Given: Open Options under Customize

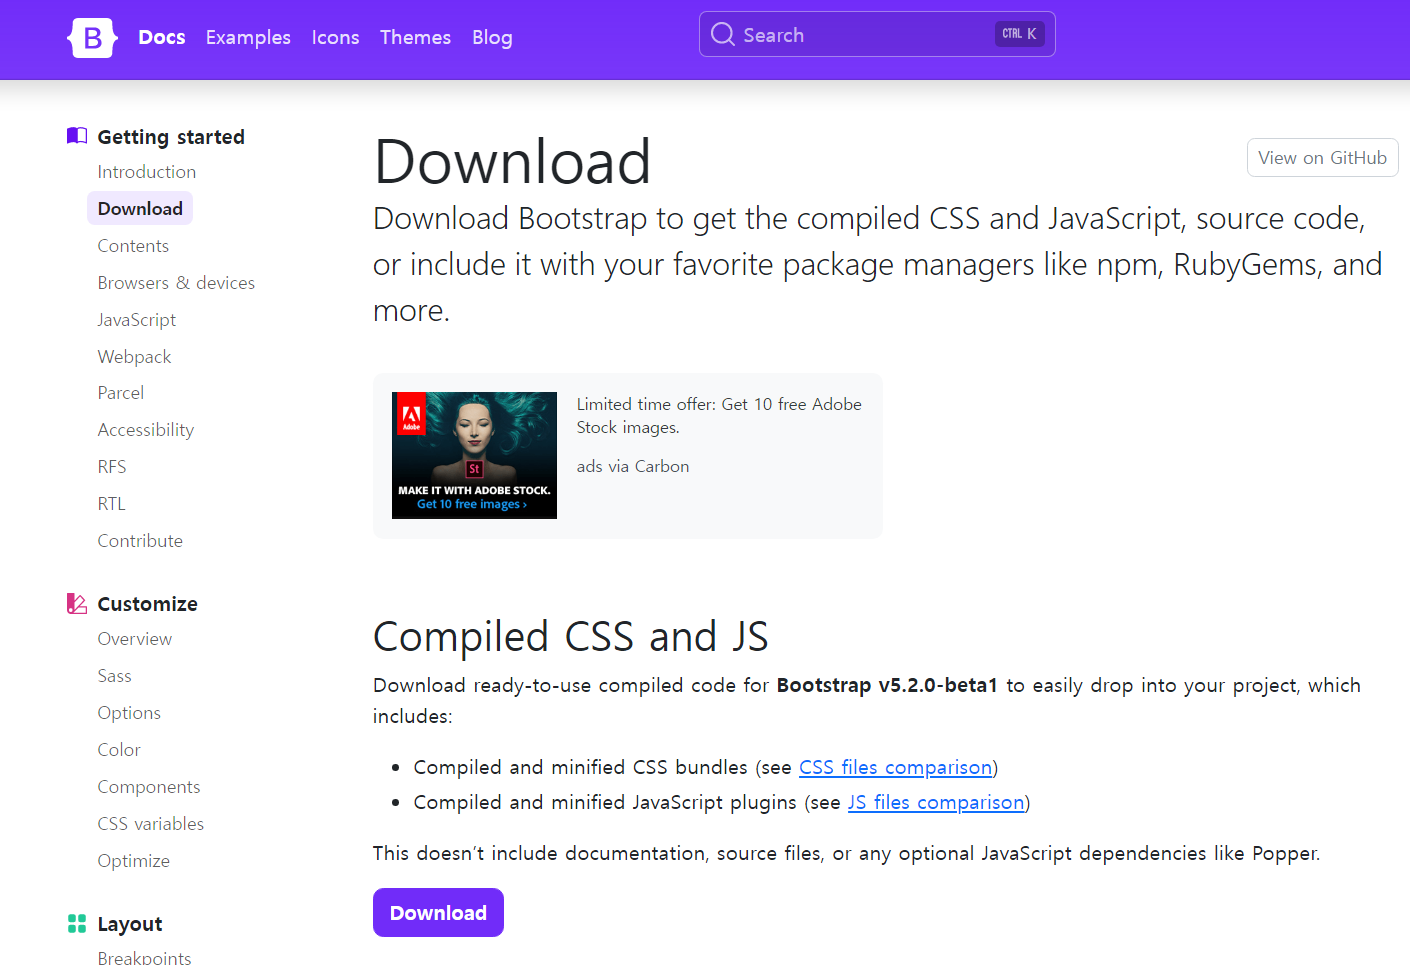Looking at the screenshot, I should [129, 712].
